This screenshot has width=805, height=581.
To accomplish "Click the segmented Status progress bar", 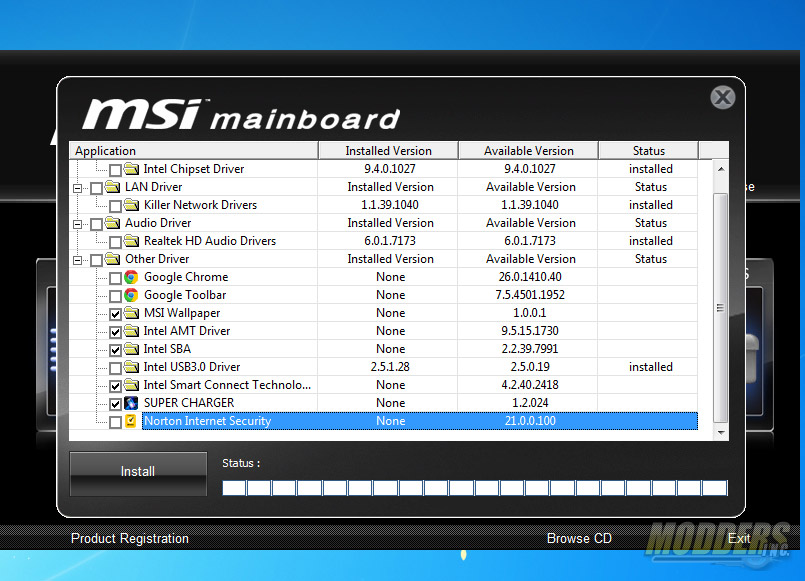I will pos(475,488).
